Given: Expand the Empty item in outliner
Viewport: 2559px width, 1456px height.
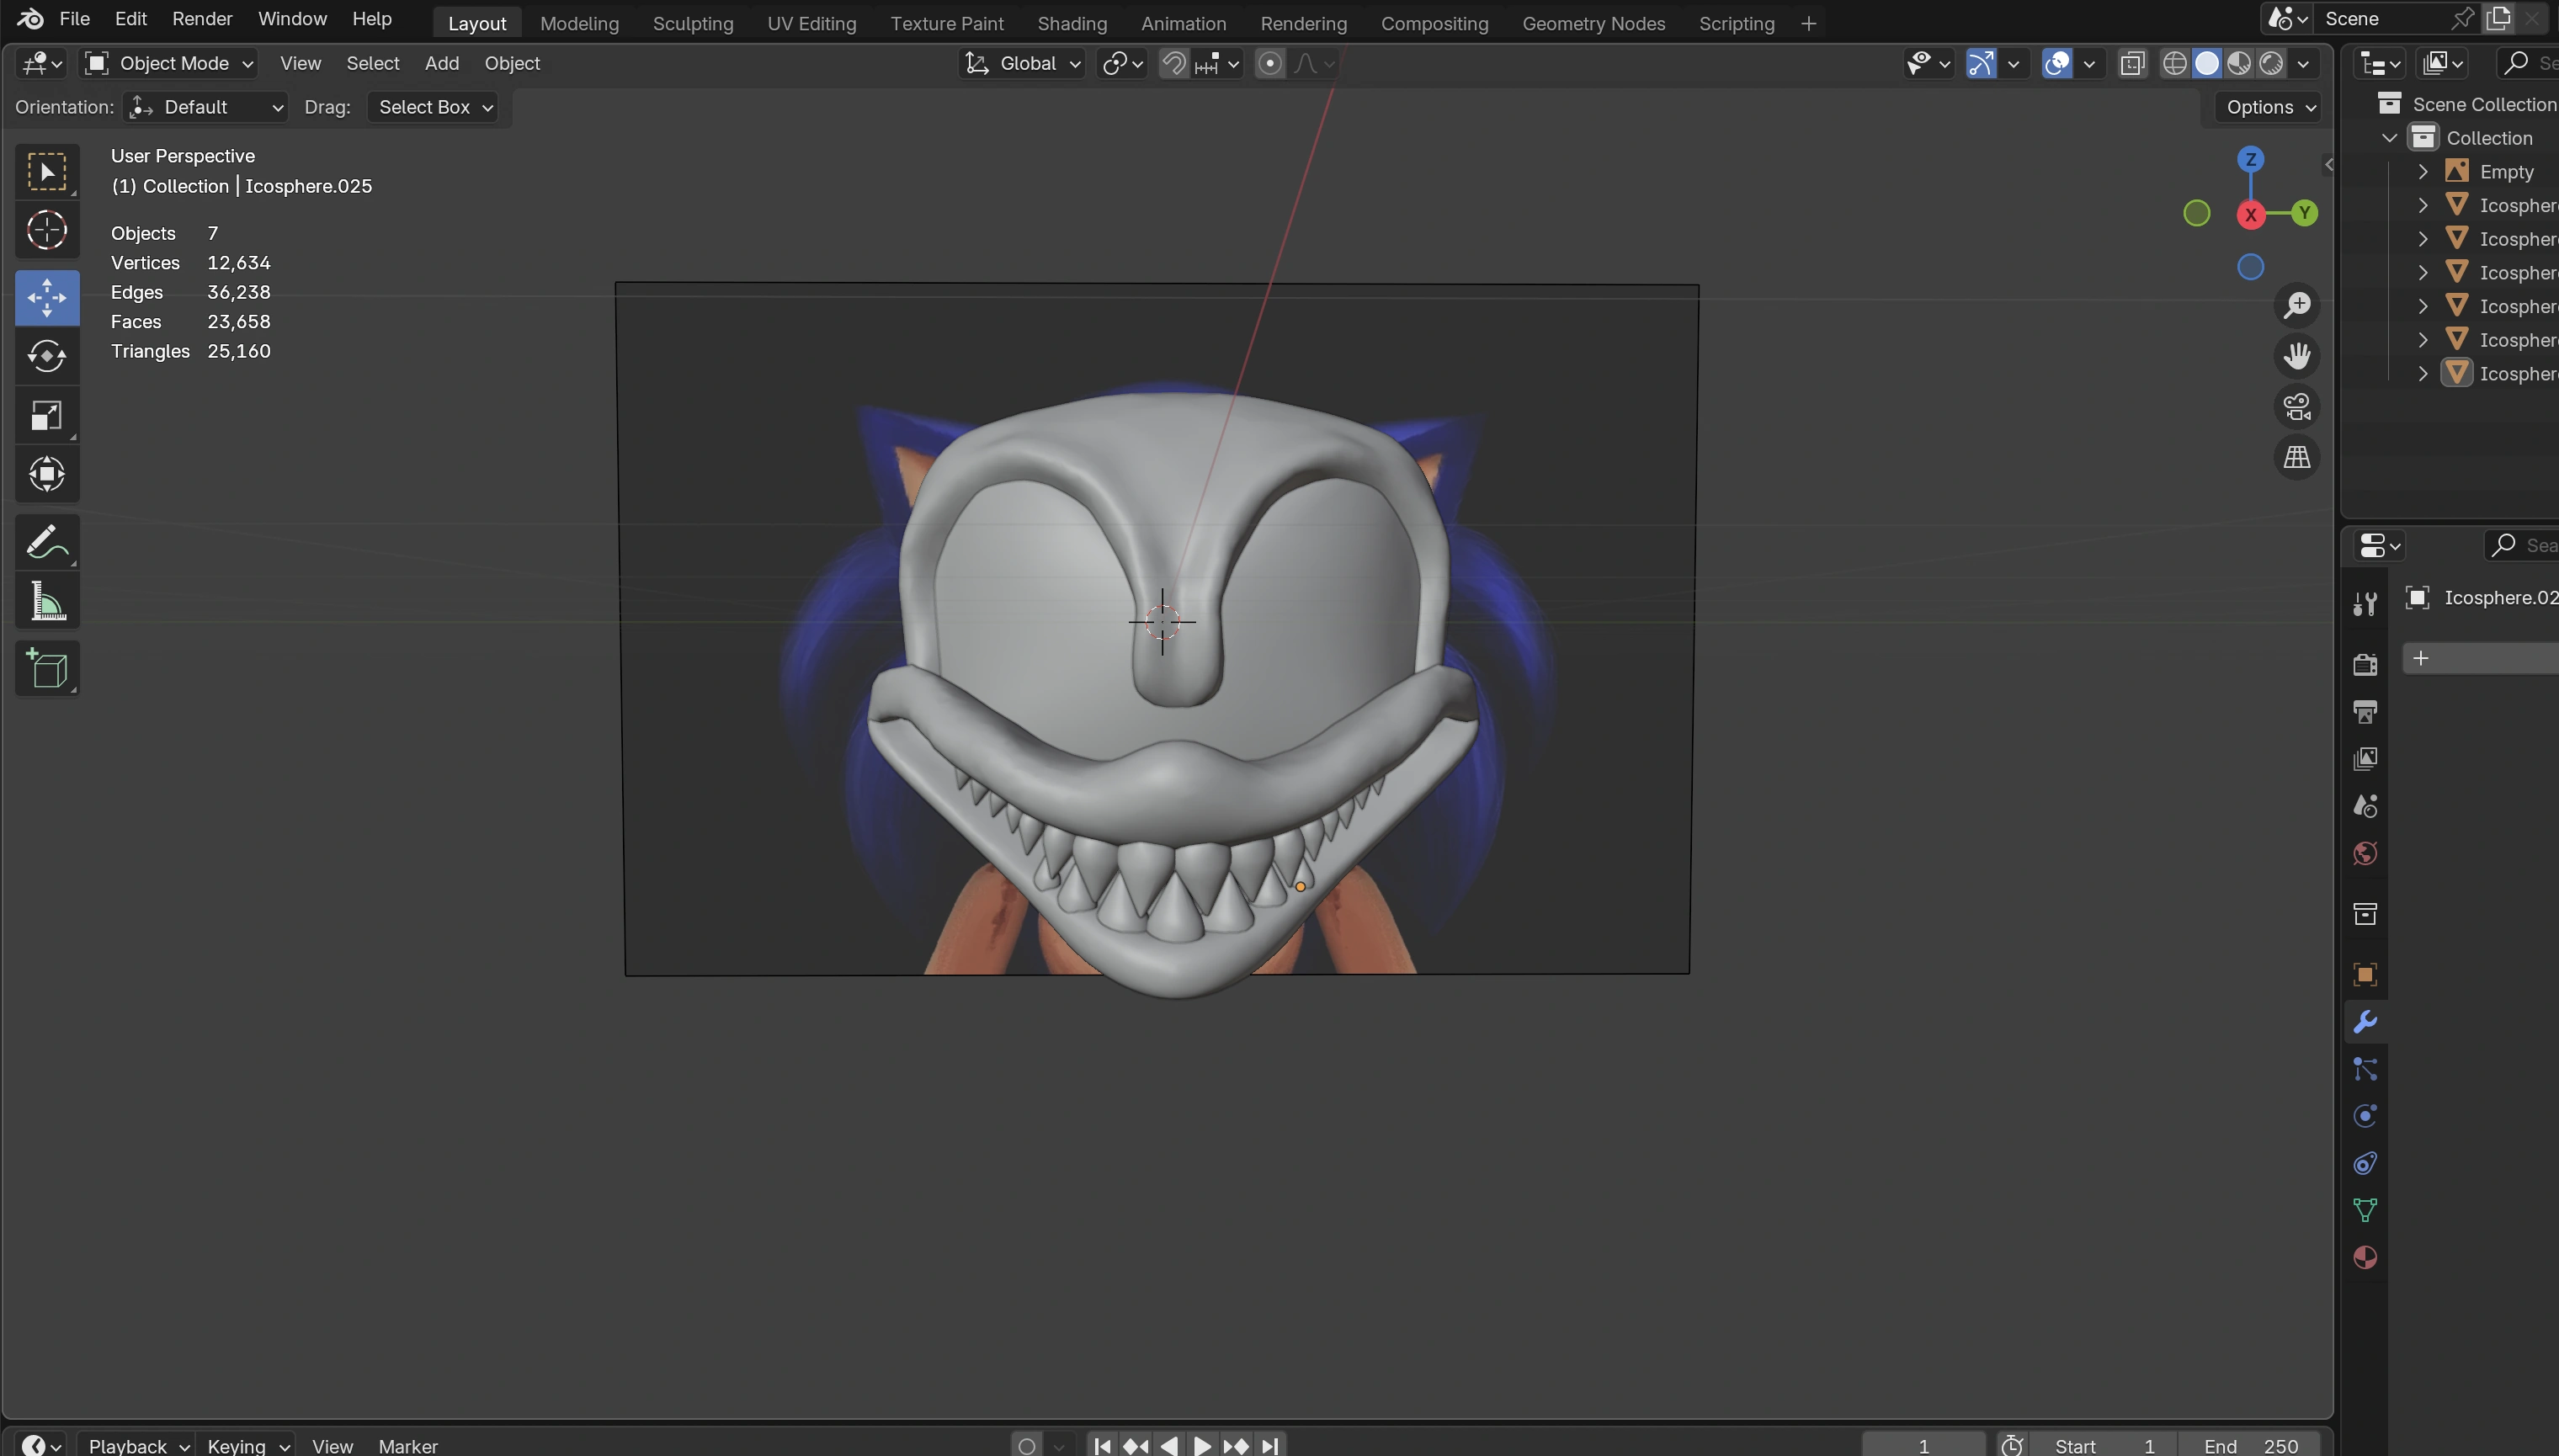Looking at the screenshot, I should 2423,172.
